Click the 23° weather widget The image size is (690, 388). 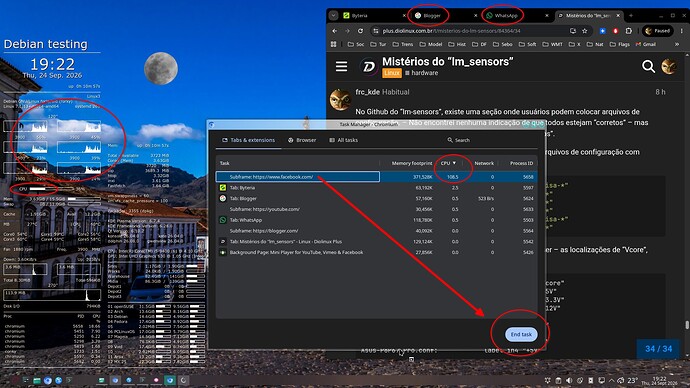coord(628,380)
